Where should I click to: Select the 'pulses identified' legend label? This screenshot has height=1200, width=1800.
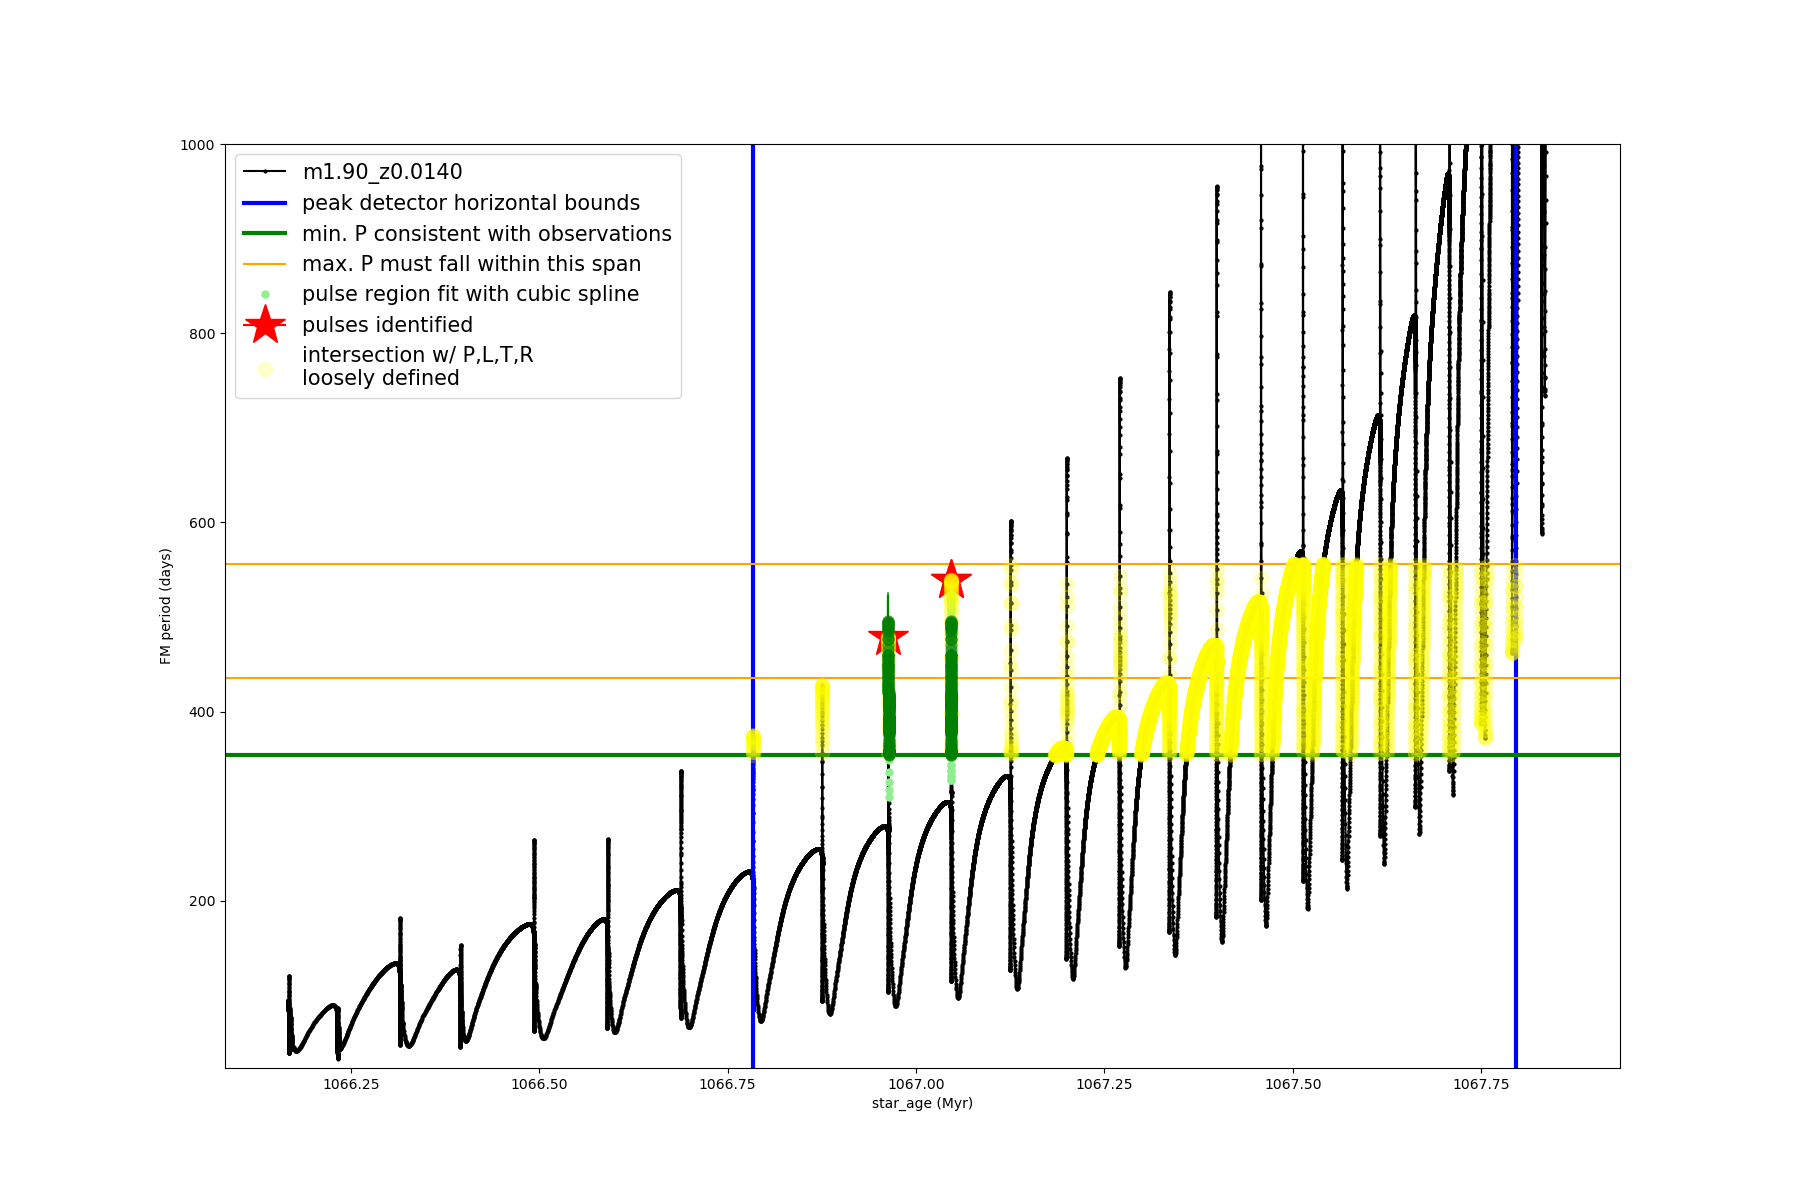387,325
